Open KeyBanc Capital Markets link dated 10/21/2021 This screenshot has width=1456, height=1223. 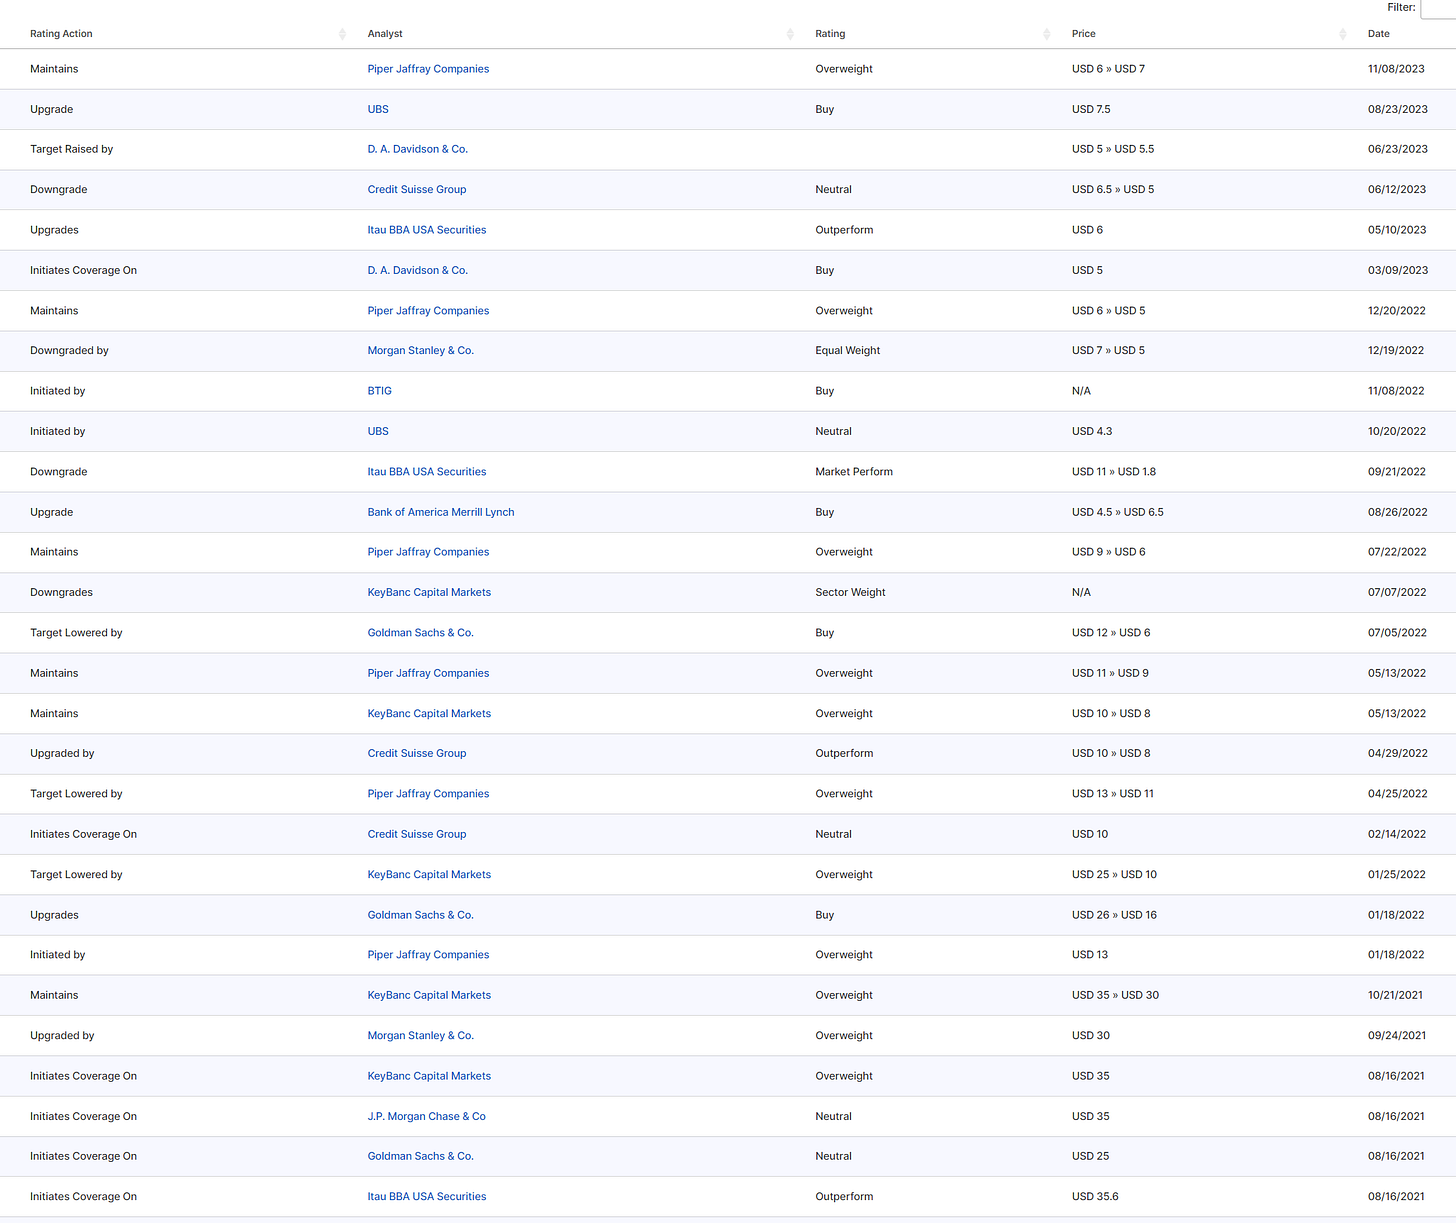[x=429, y=995]
